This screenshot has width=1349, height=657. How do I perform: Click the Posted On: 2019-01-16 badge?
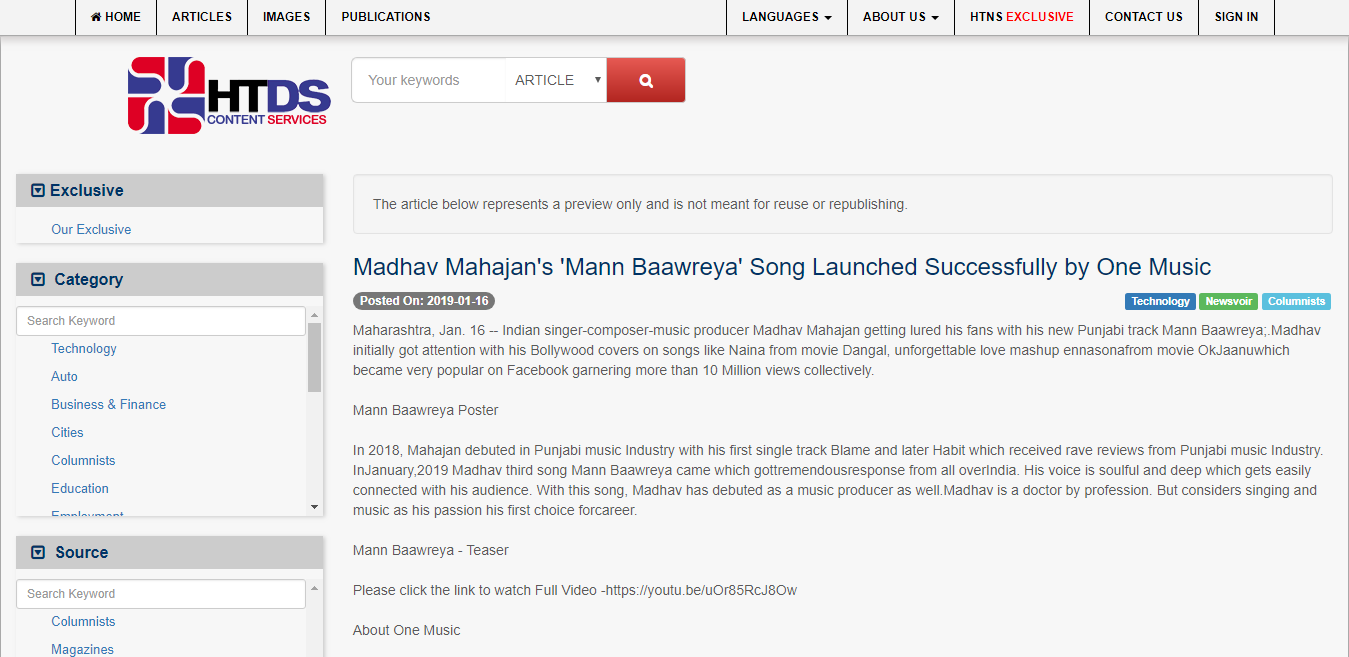pyautogui.click(x=424, y=301)
